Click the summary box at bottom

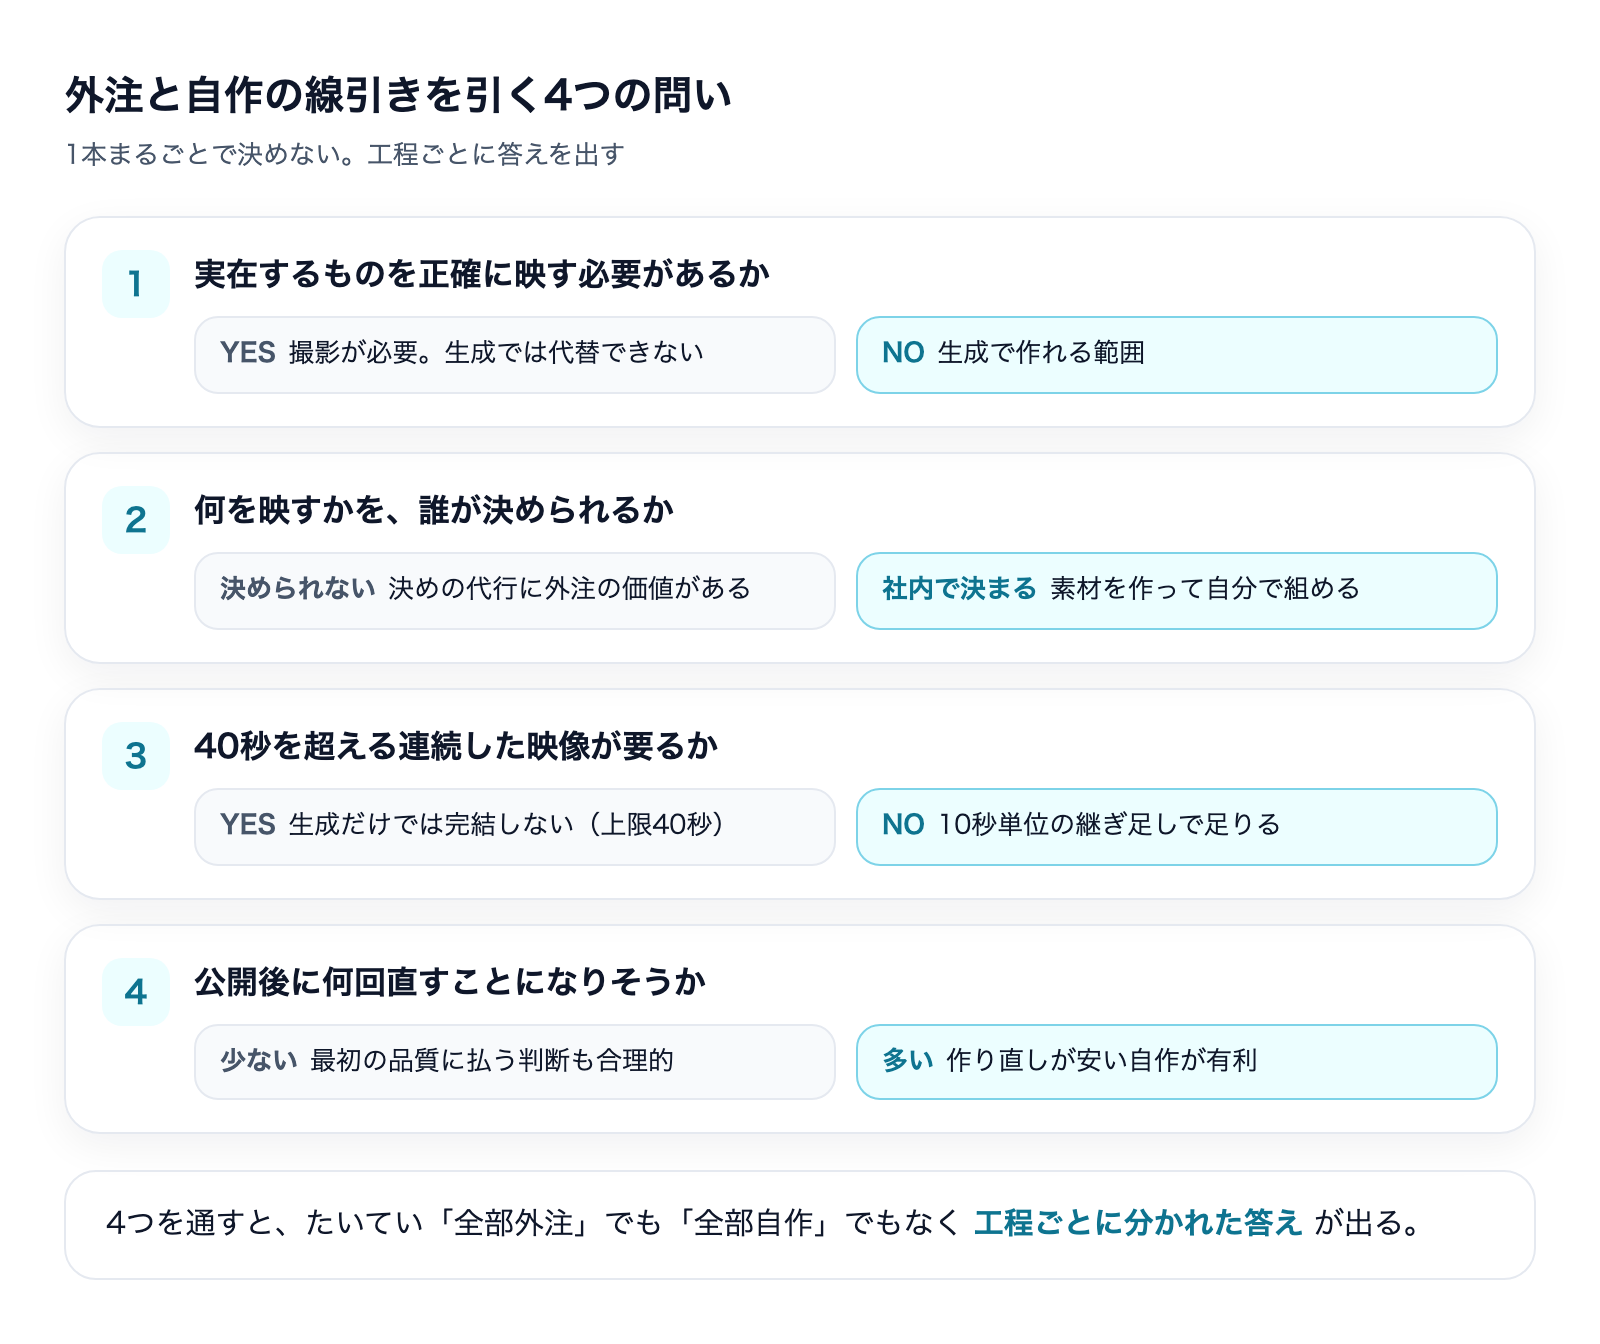pos(800,1225)
